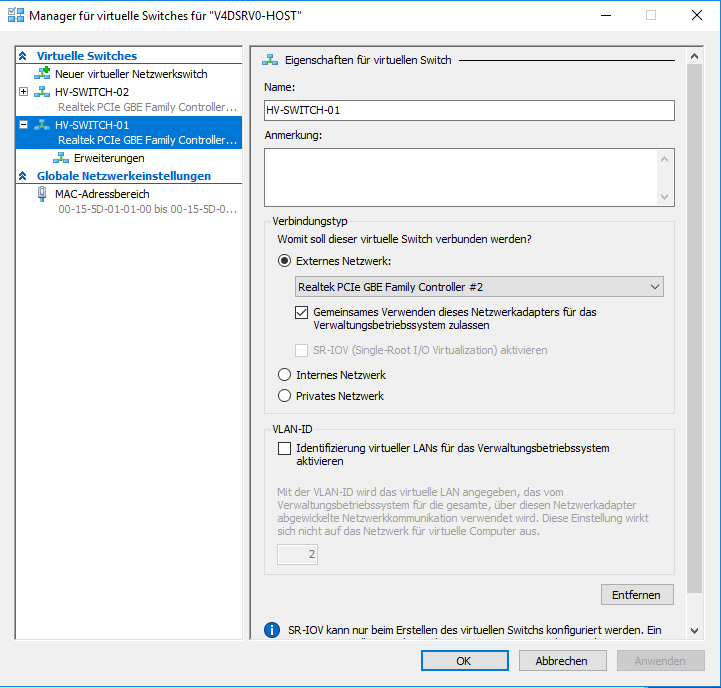Click the MAC range 00-15-5D-01-01-00 text
This screenshot has width=721, height=688.
pos(147,209)
